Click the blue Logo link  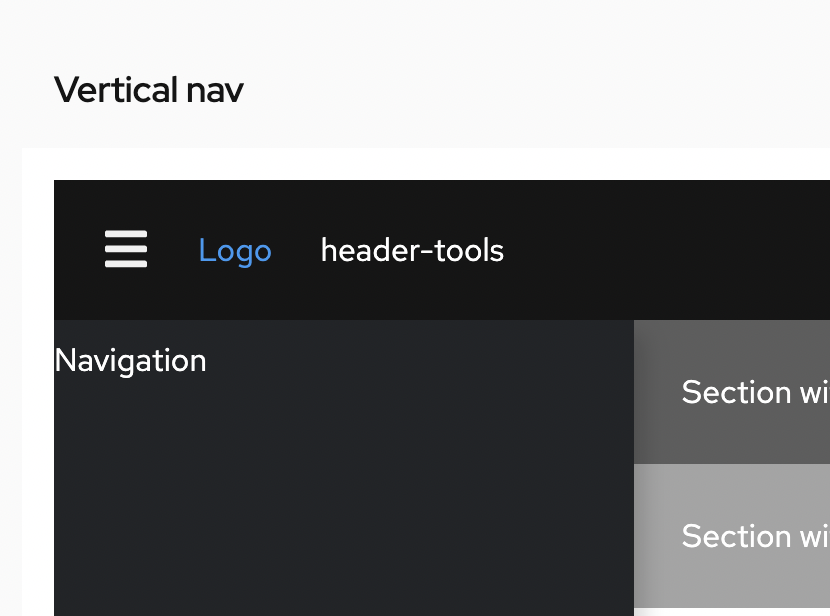click(235, 250)
